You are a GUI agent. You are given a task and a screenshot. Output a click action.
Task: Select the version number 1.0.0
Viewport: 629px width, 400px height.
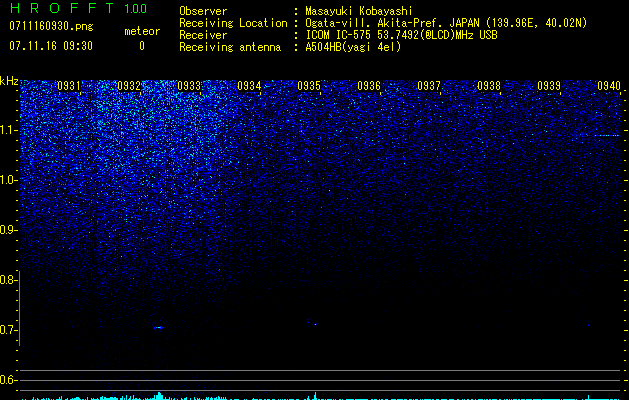136,8
